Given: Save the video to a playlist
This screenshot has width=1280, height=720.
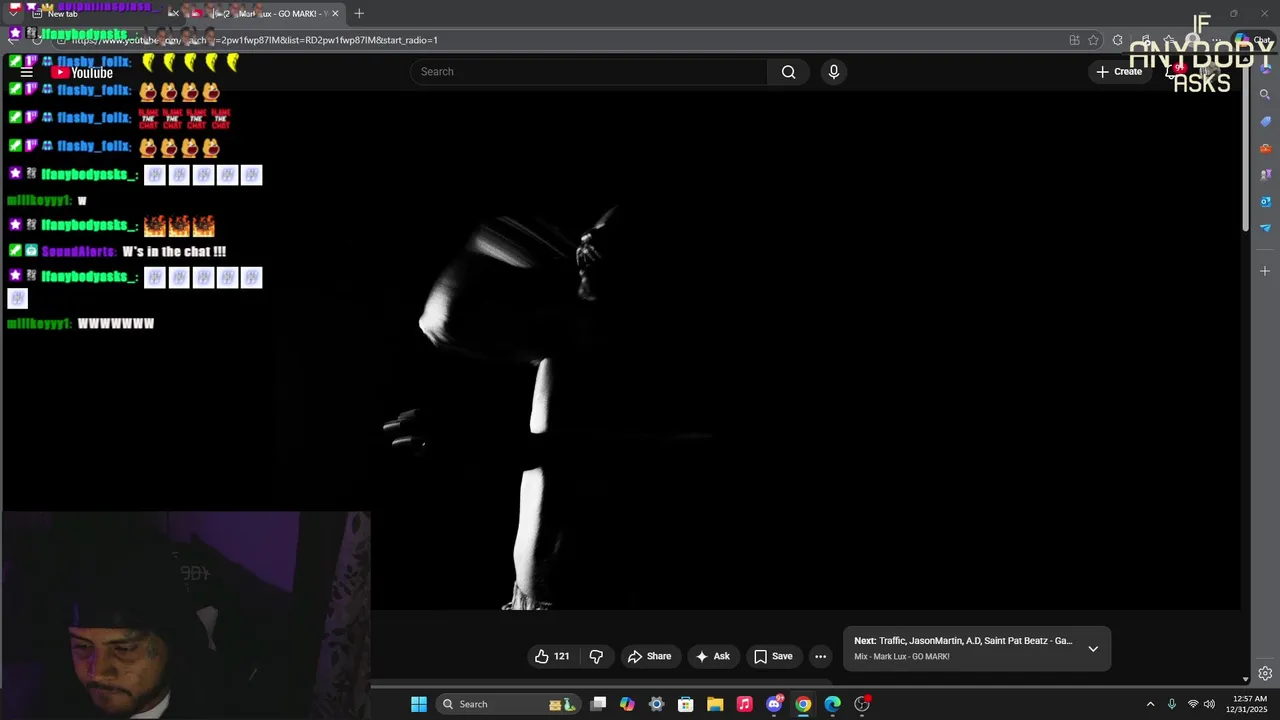Looking at the screenshot, I should tap(773, 657).
